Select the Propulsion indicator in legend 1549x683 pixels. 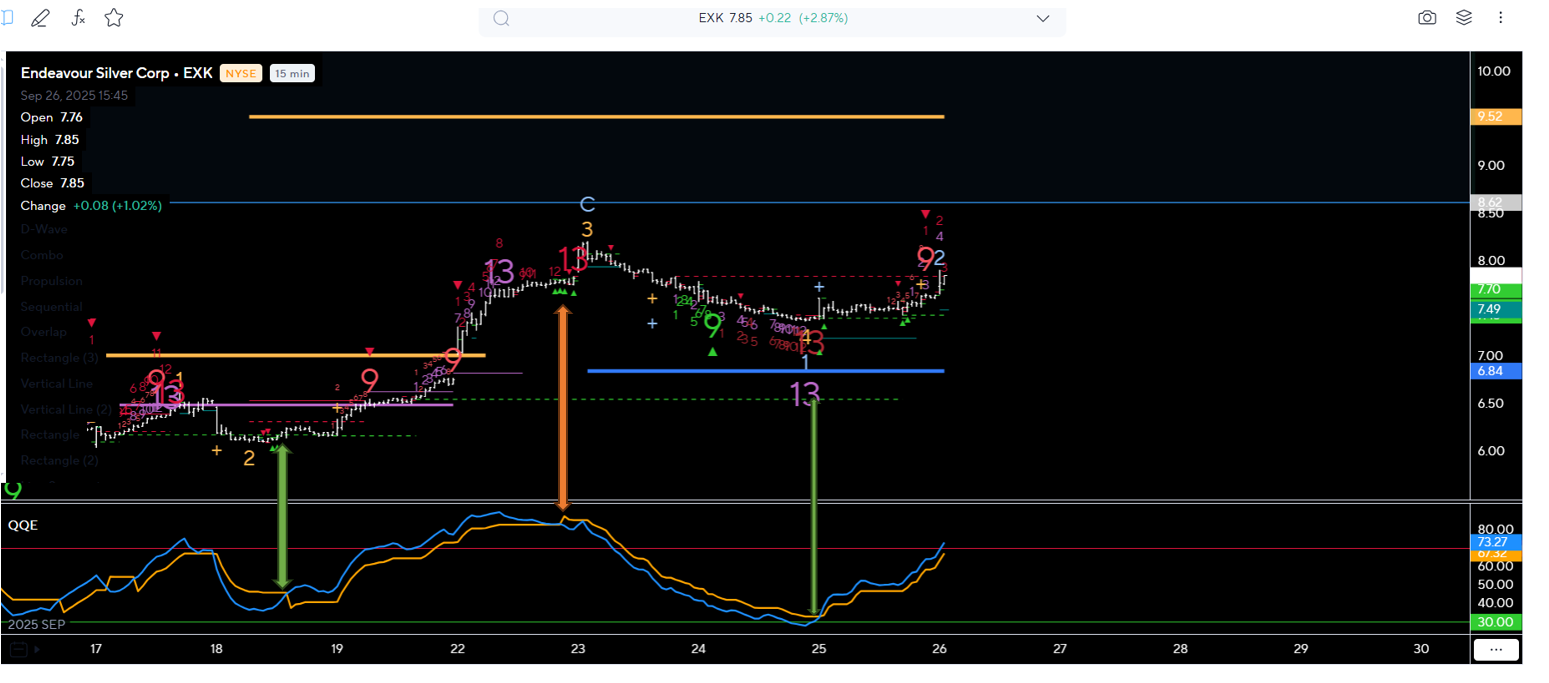point(51,281)
